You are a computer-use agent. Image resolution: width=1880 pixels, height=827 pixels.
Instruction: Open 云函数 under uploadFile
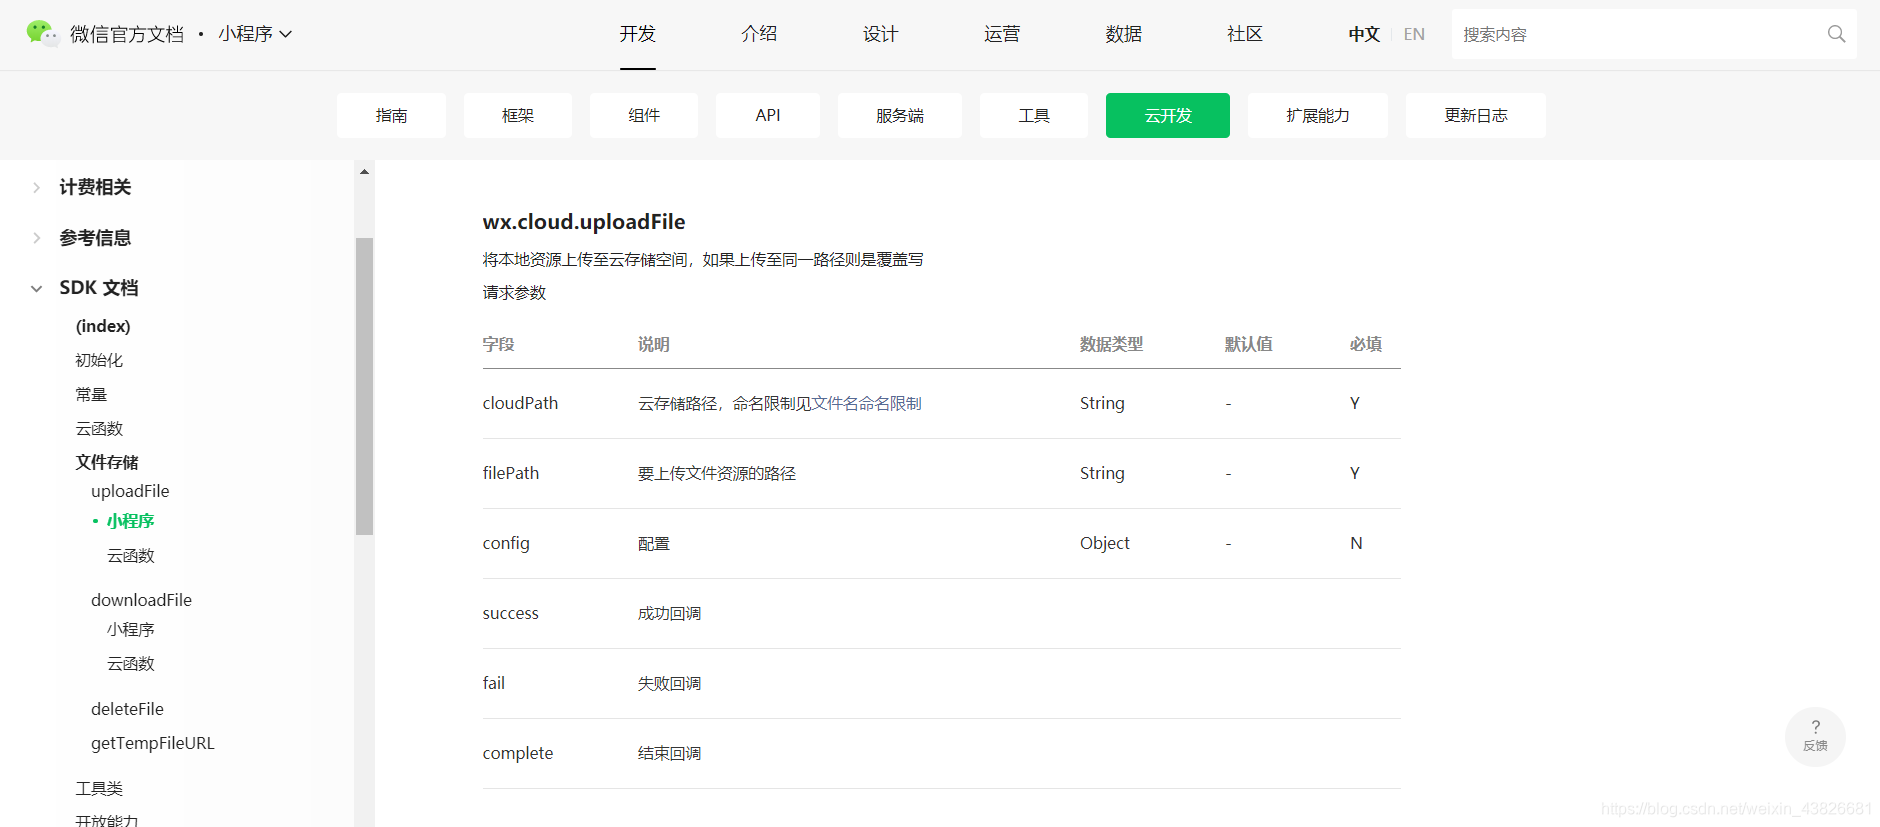click(131, 555)
